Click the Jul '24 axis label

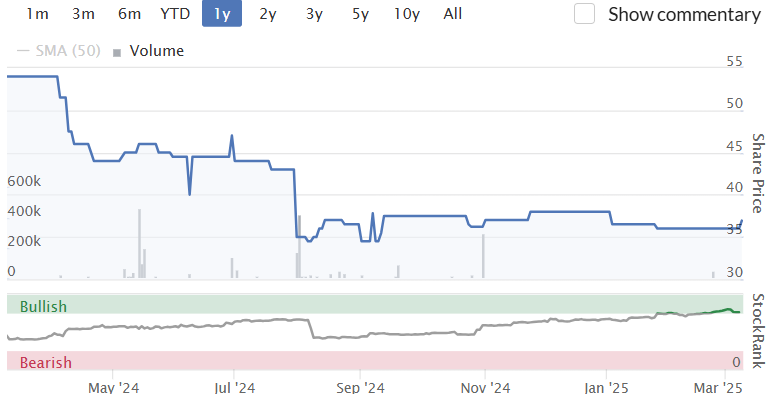tap(234, 388)
